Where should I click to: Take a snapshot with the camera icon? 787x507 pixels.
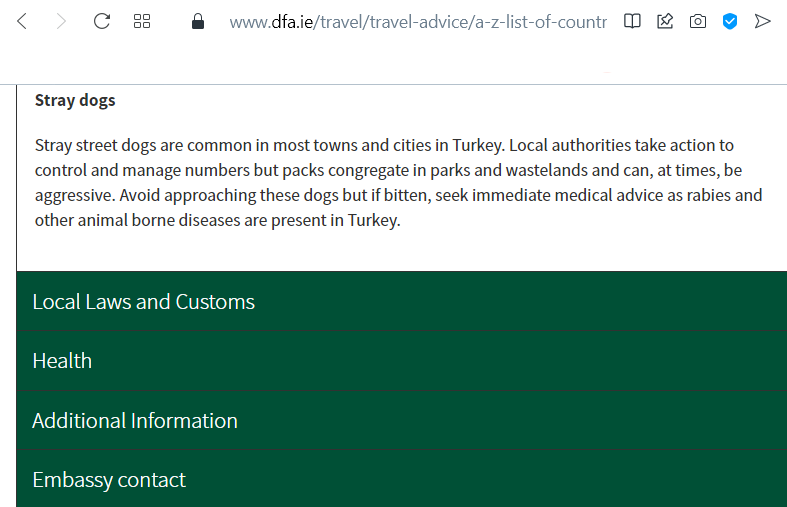click(698, 22)
